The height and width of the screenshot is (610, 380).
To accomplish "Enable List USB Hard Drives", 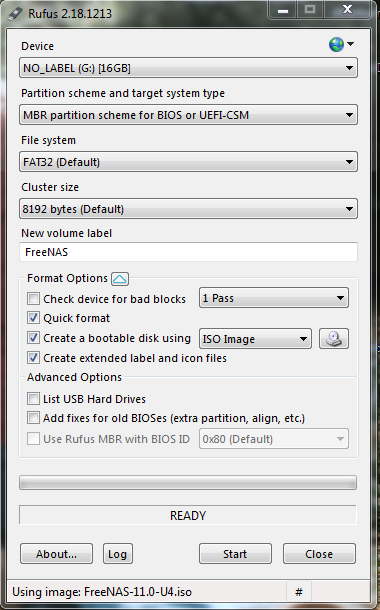I will (33, 399).
